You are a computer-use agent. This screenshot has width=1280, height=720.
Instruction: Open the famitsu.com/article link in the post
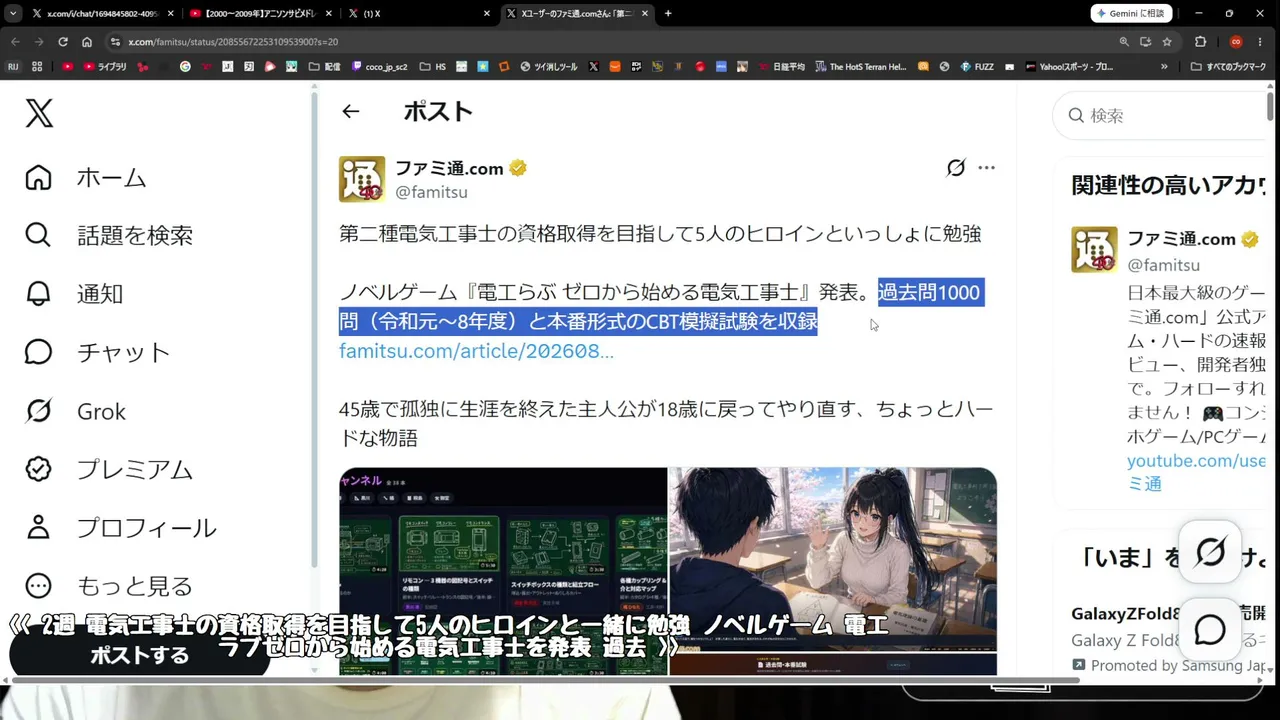(x=476, y=351)
